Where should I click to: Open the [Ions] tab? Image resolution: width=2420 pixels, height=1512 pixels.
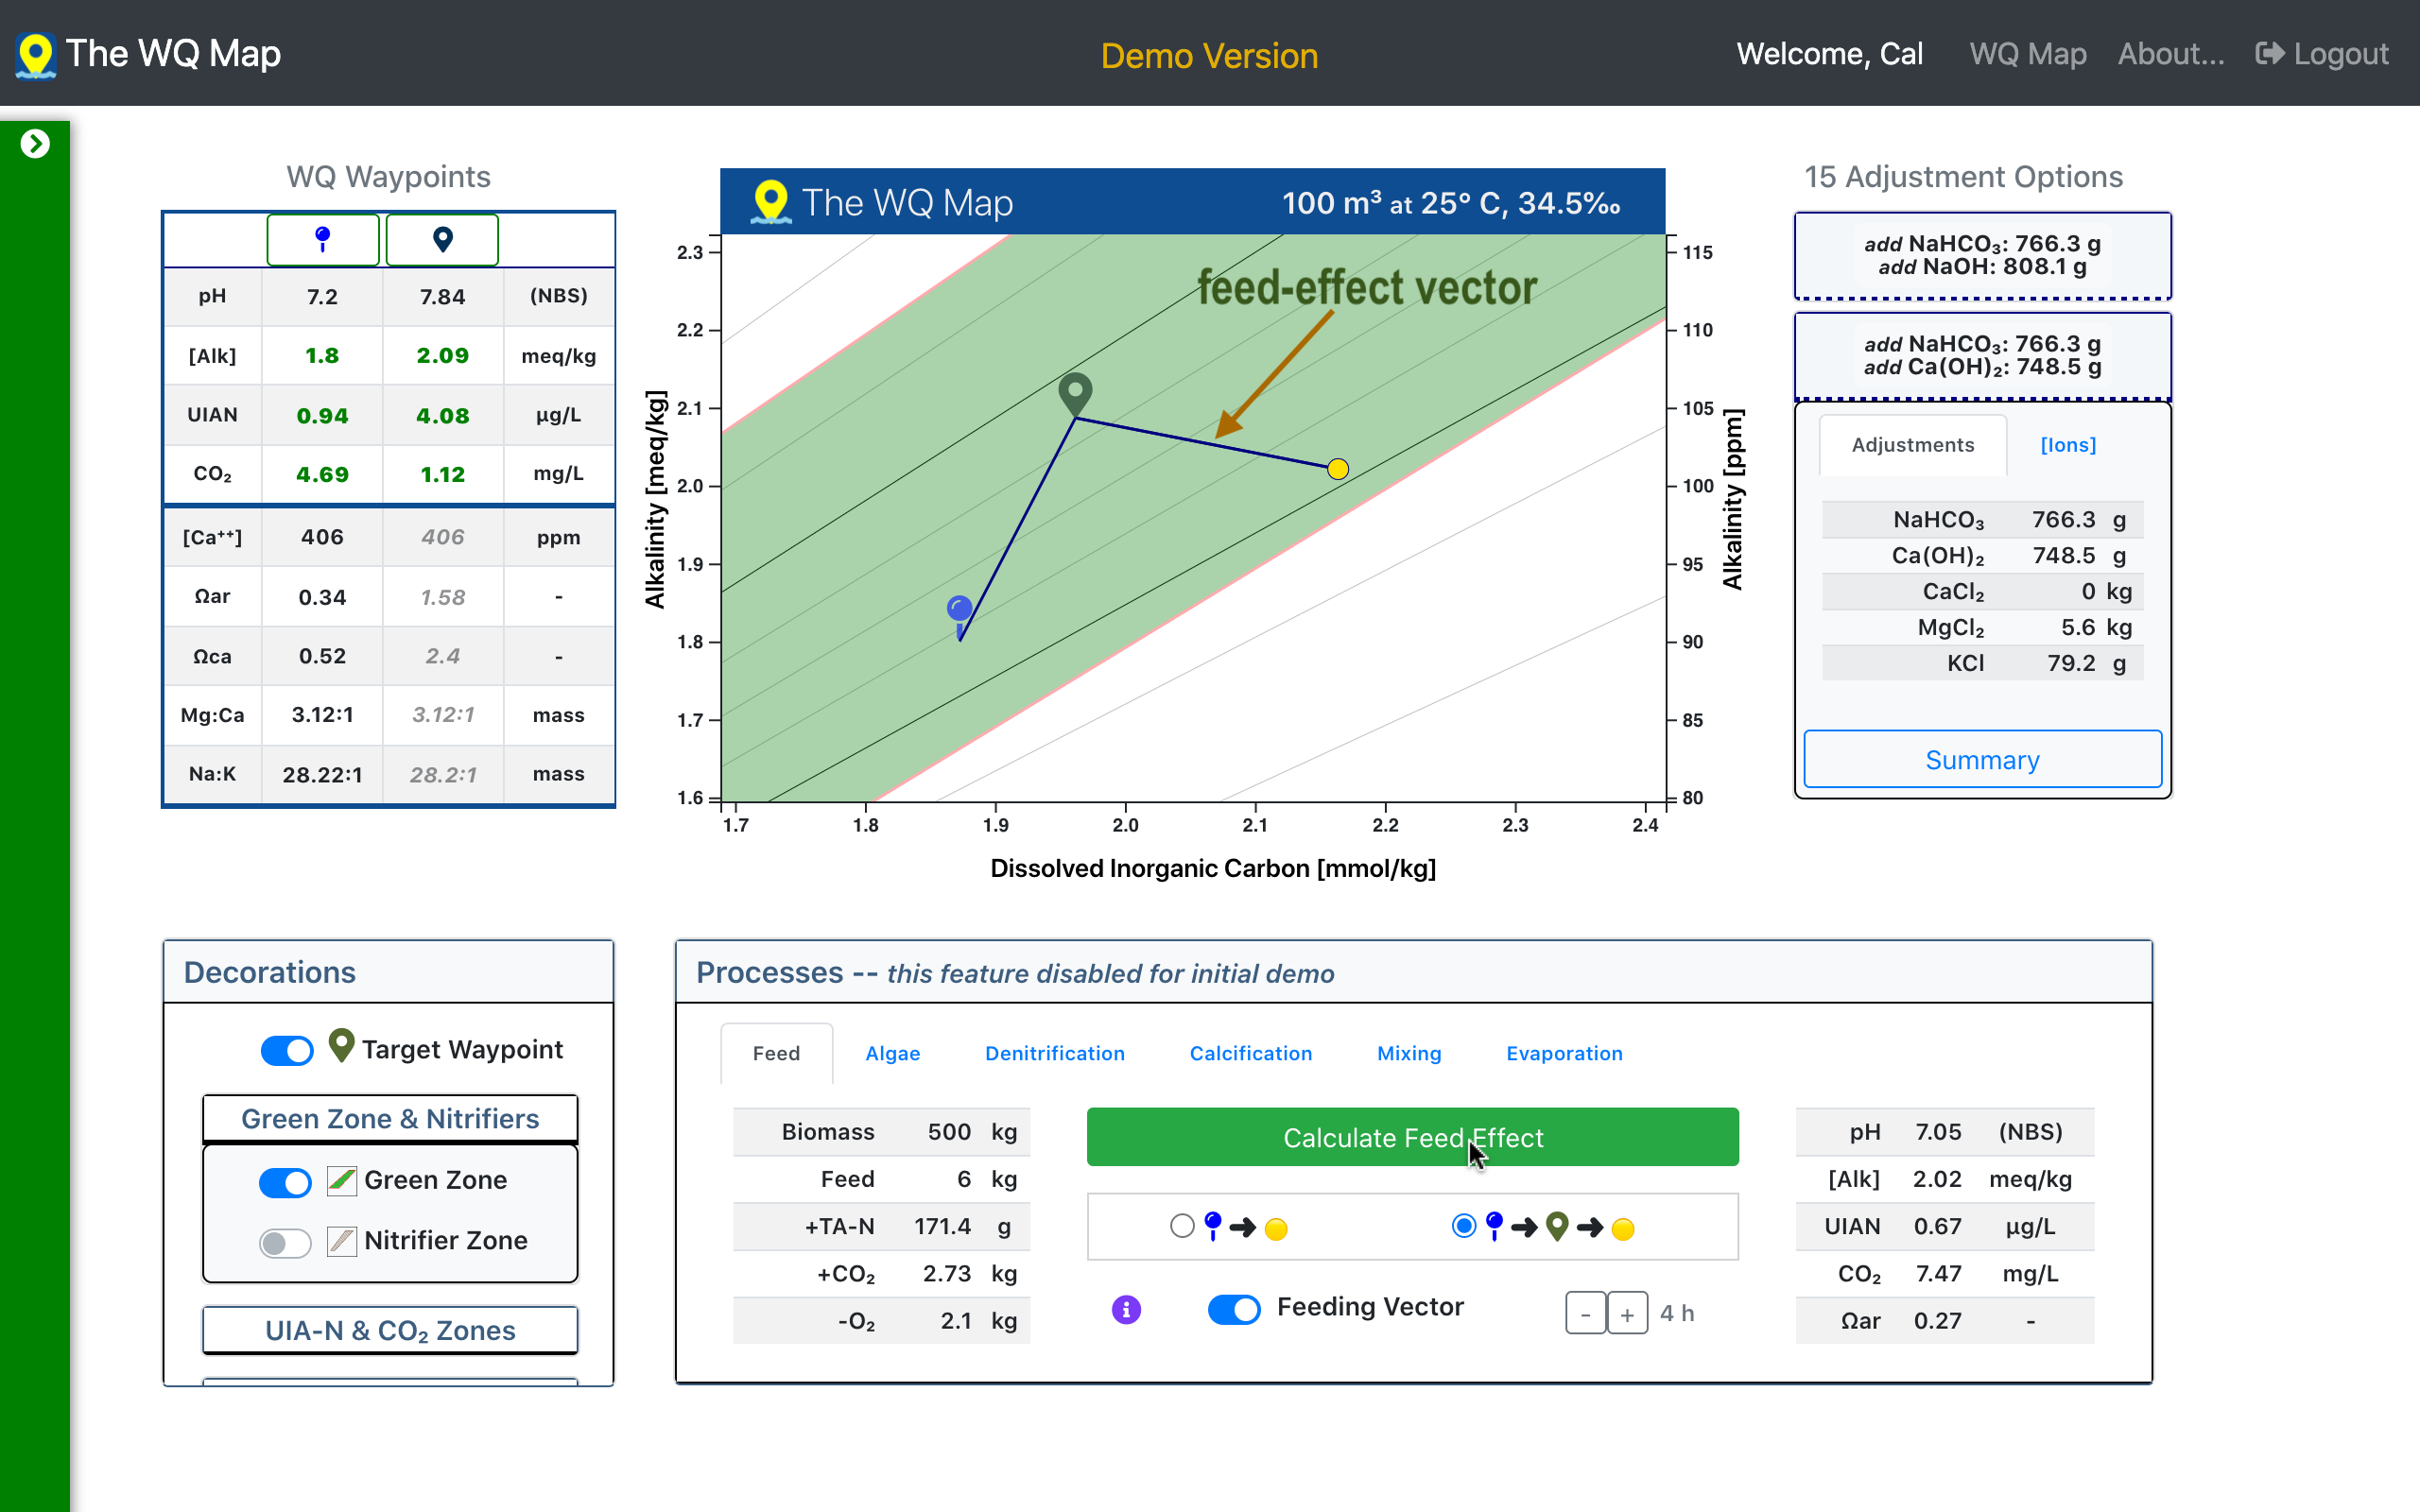[2067, 445]
